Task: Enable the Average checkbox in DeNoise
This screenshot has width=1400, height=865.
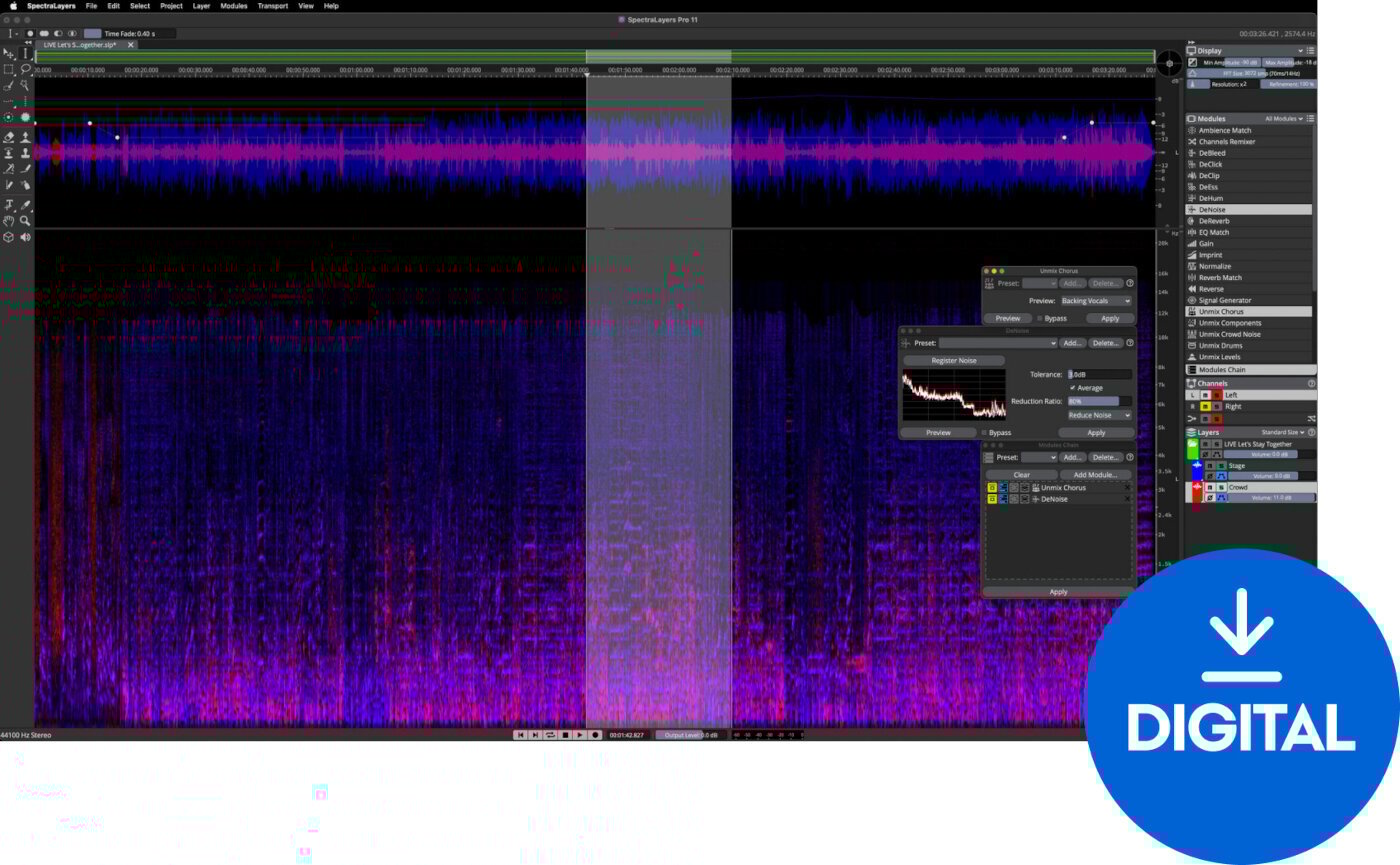Action: click(x=1072, y=388)
